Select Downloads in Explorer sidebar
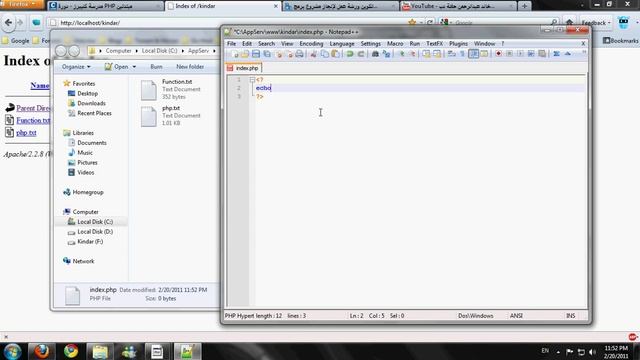 (91, 103)
